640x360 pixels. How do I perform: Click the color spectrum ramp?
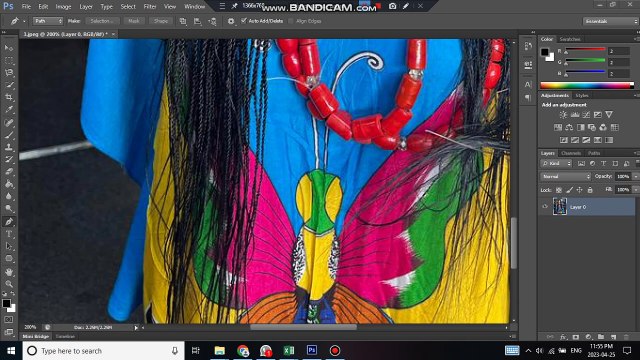point(587,85)
